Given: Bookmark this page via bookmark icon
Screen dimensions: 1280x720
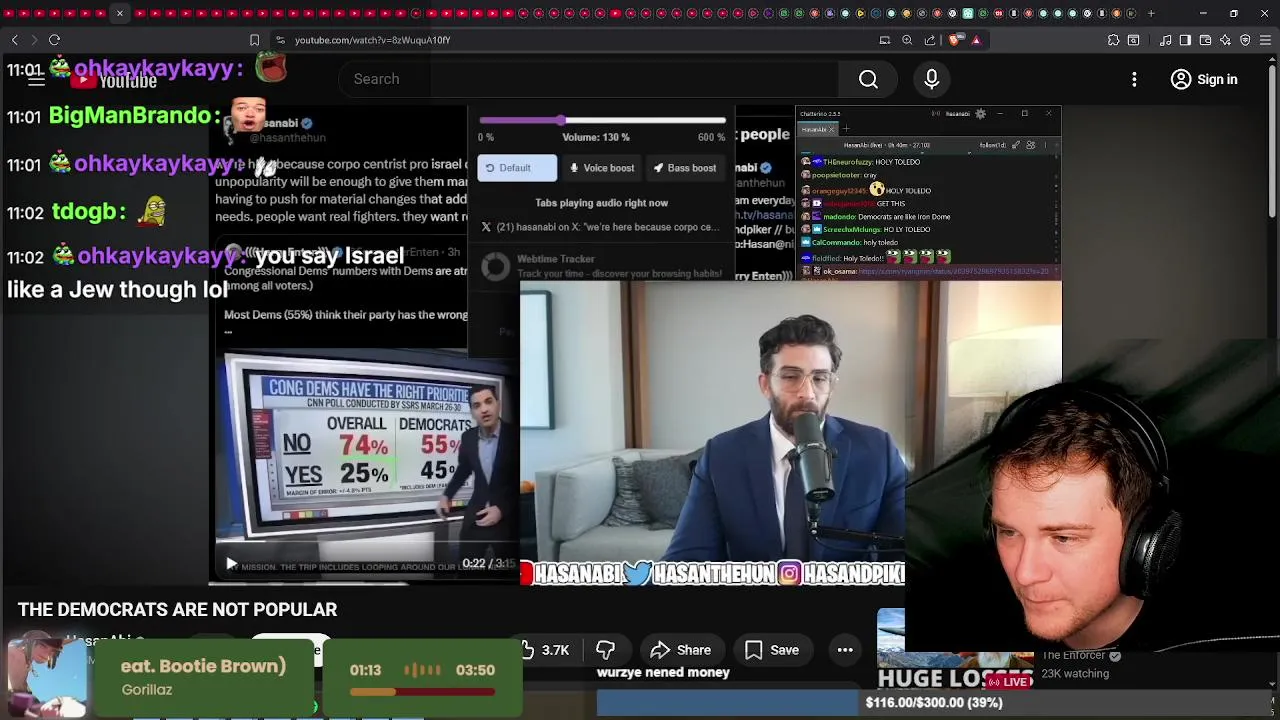Looking at the screenshot, I should coord(254,40).
